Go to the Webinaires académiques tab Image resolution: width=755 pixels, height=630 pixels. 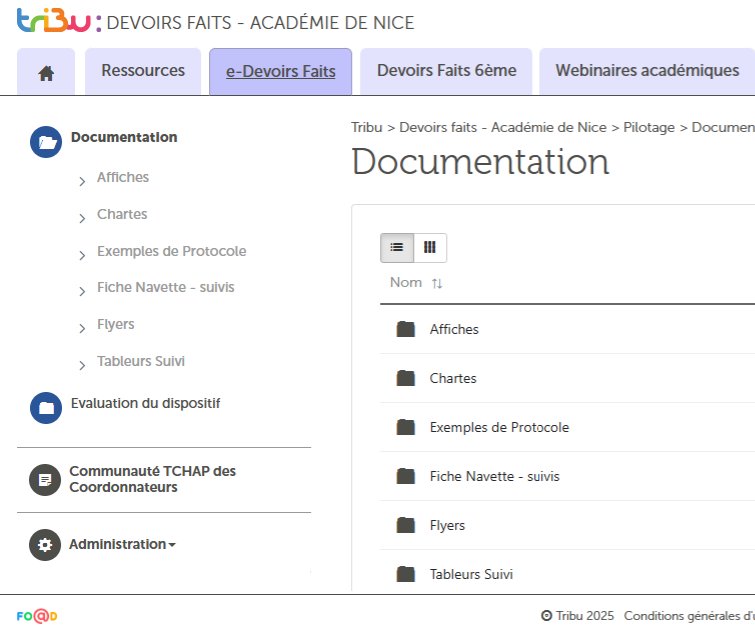point(647,71)
